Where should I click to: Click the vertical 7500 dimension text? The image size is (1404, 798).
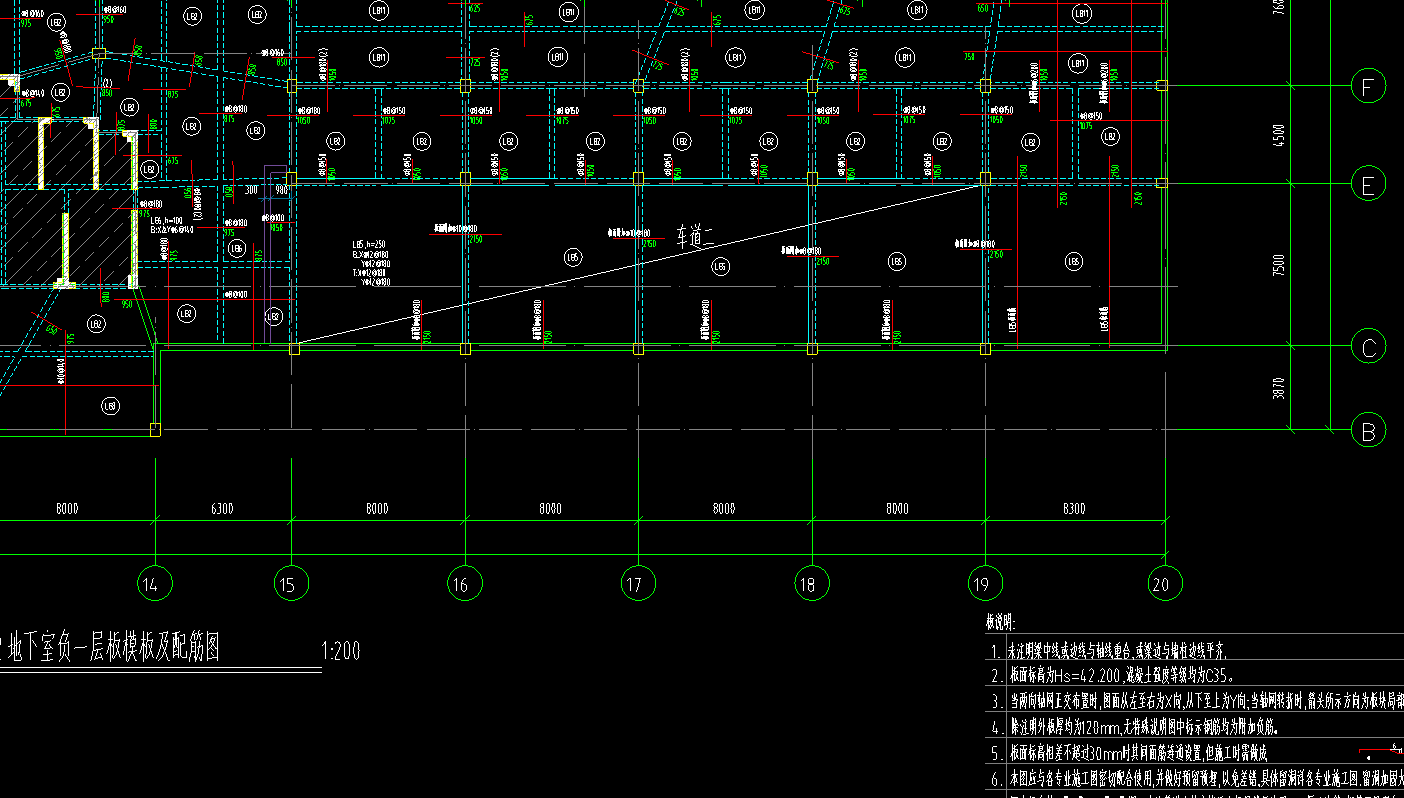point(1279,267)
